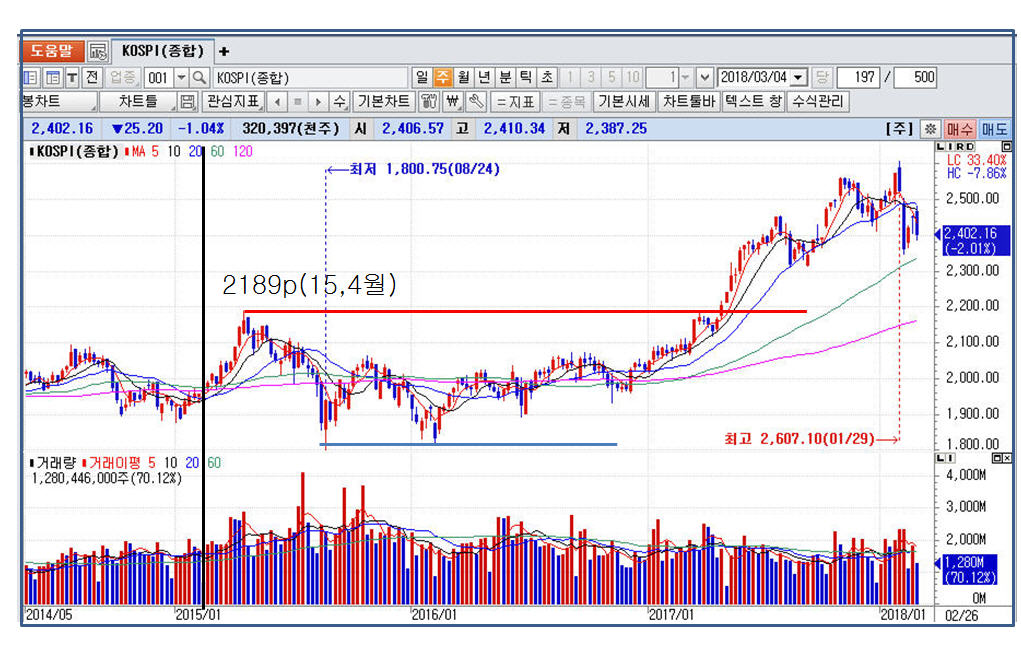Screen dimensions: 1021x652
Task: Click the bar count field showing 197
Action: click(858, 77)
